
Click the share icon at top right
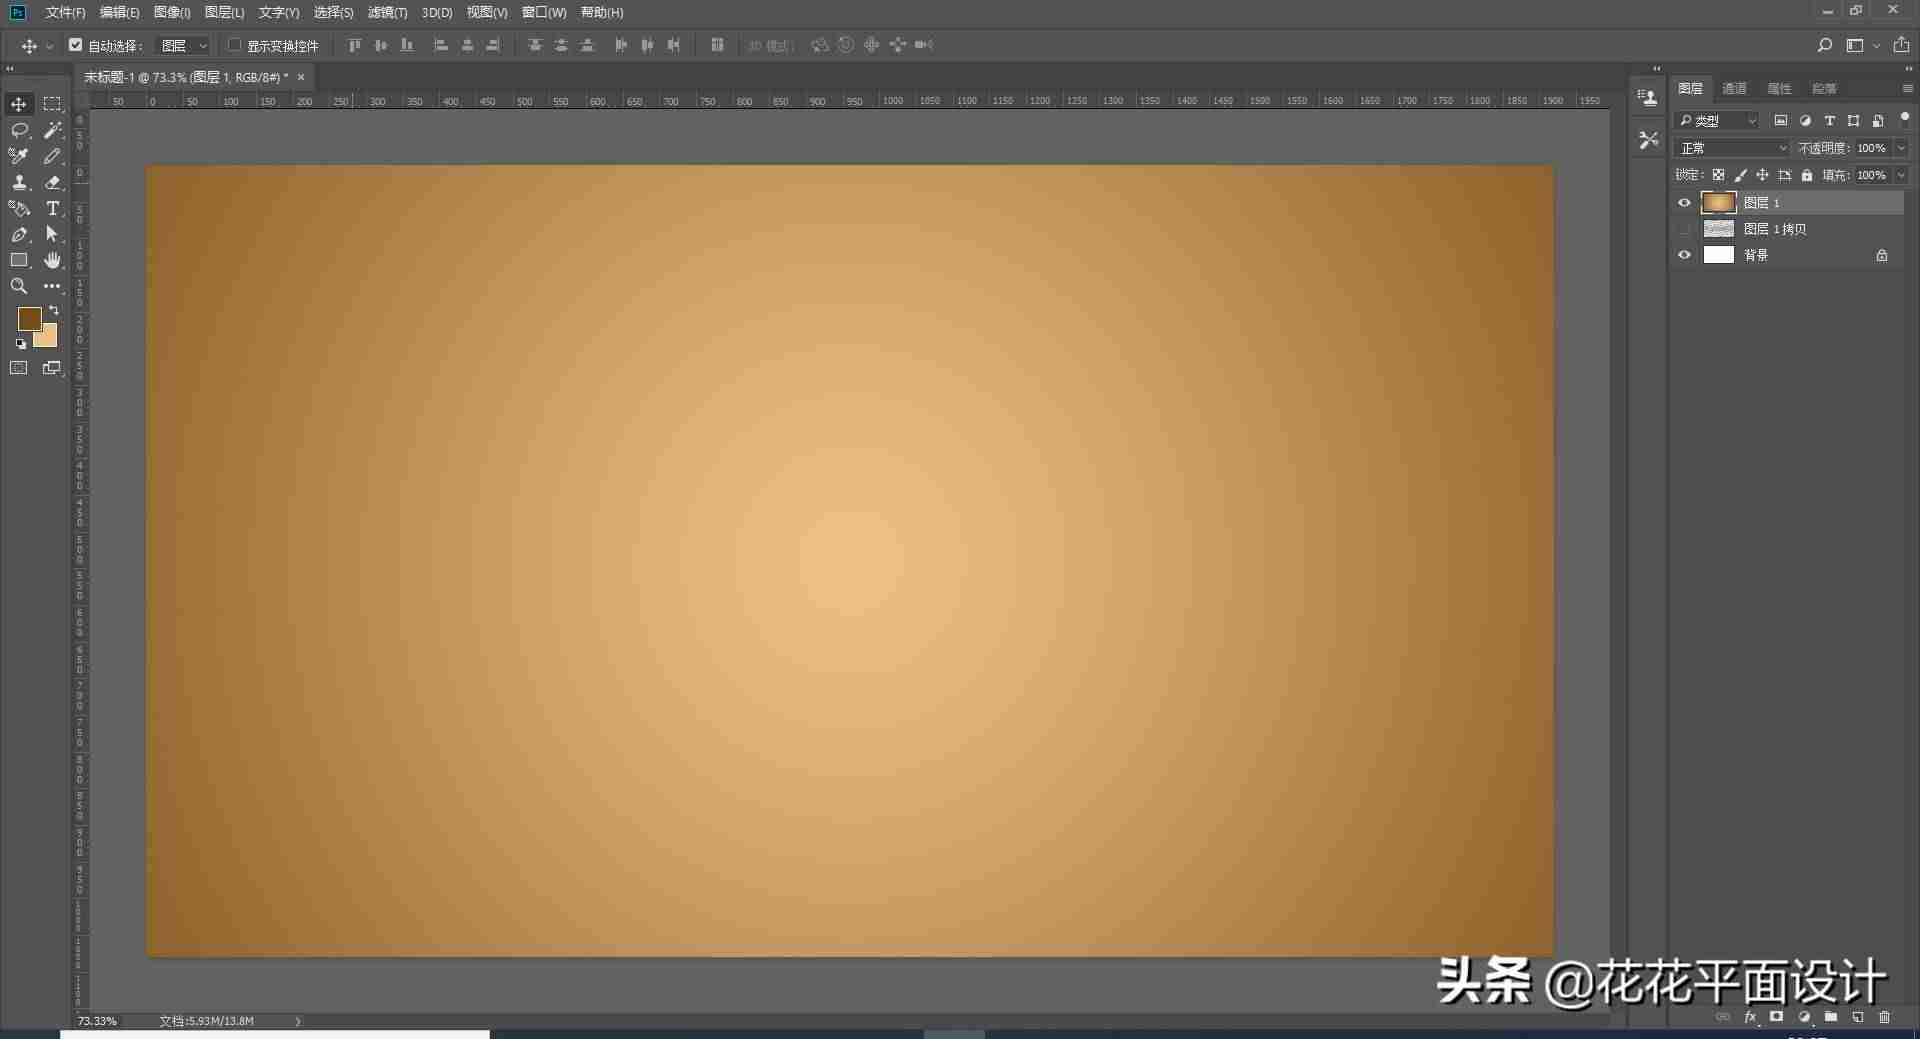(x=1901, y=45)
